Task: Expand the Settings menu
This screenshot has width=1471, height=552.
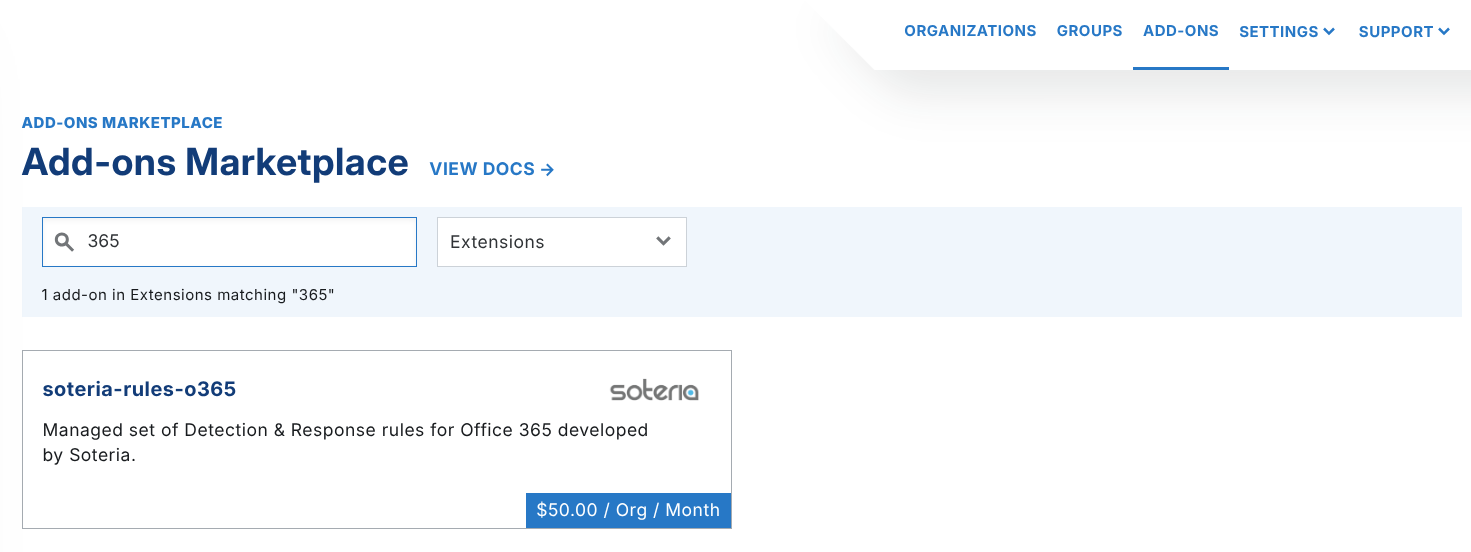Action: (x=1286, y=32)
